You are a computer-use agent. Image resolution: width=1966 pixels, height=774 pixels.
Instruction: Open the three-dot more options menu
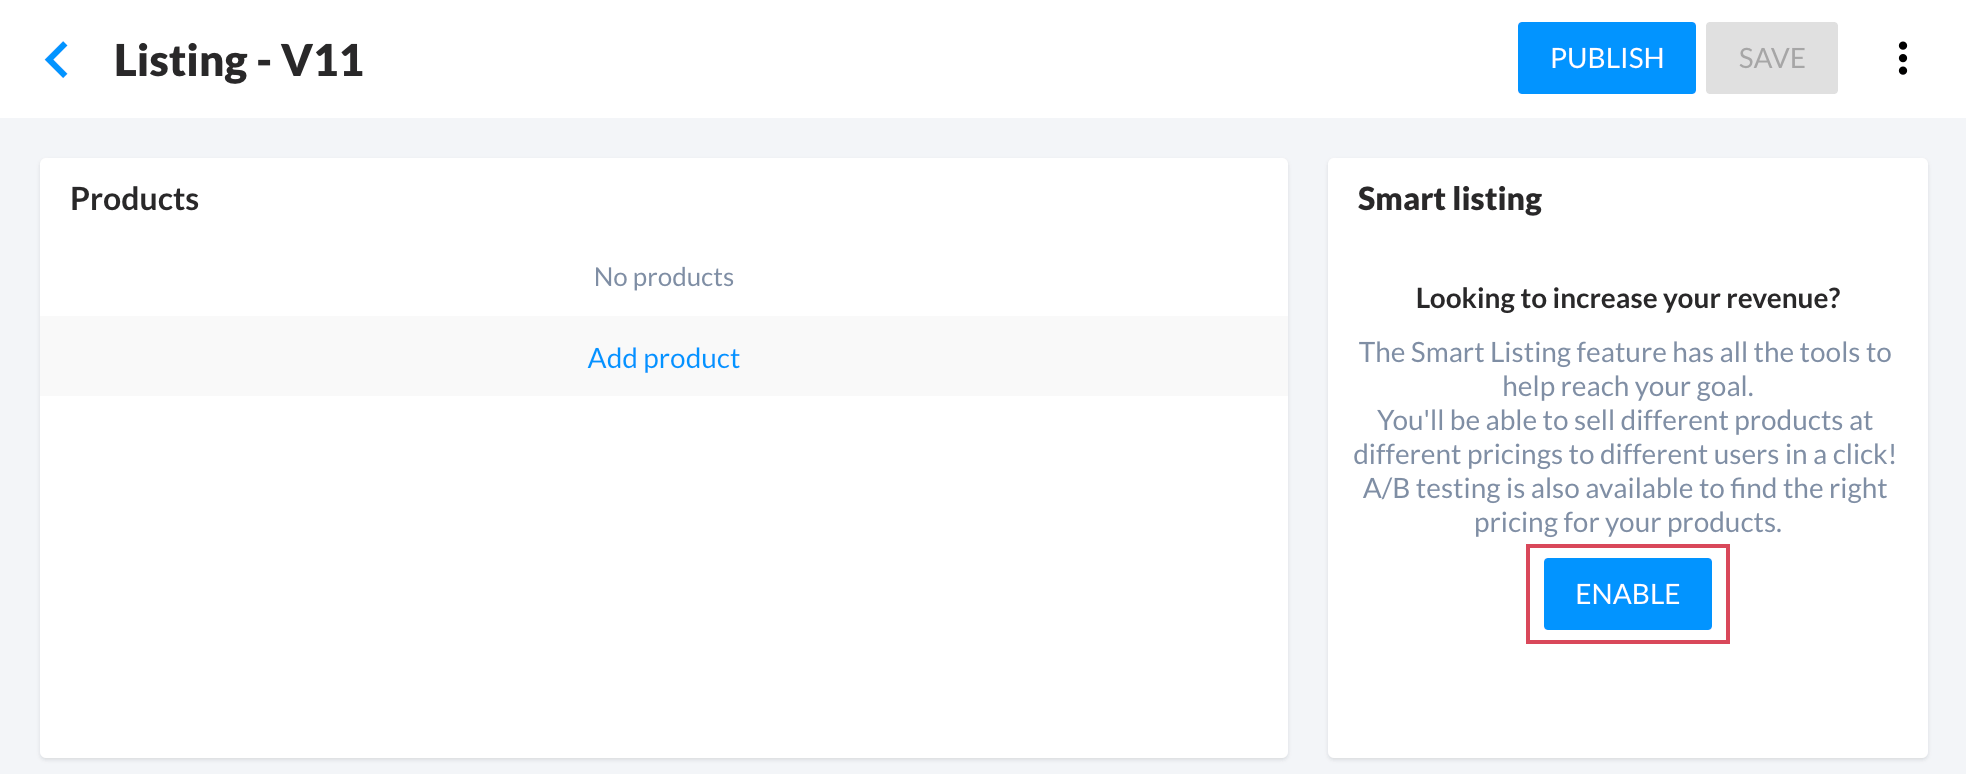coord(1902,58)
